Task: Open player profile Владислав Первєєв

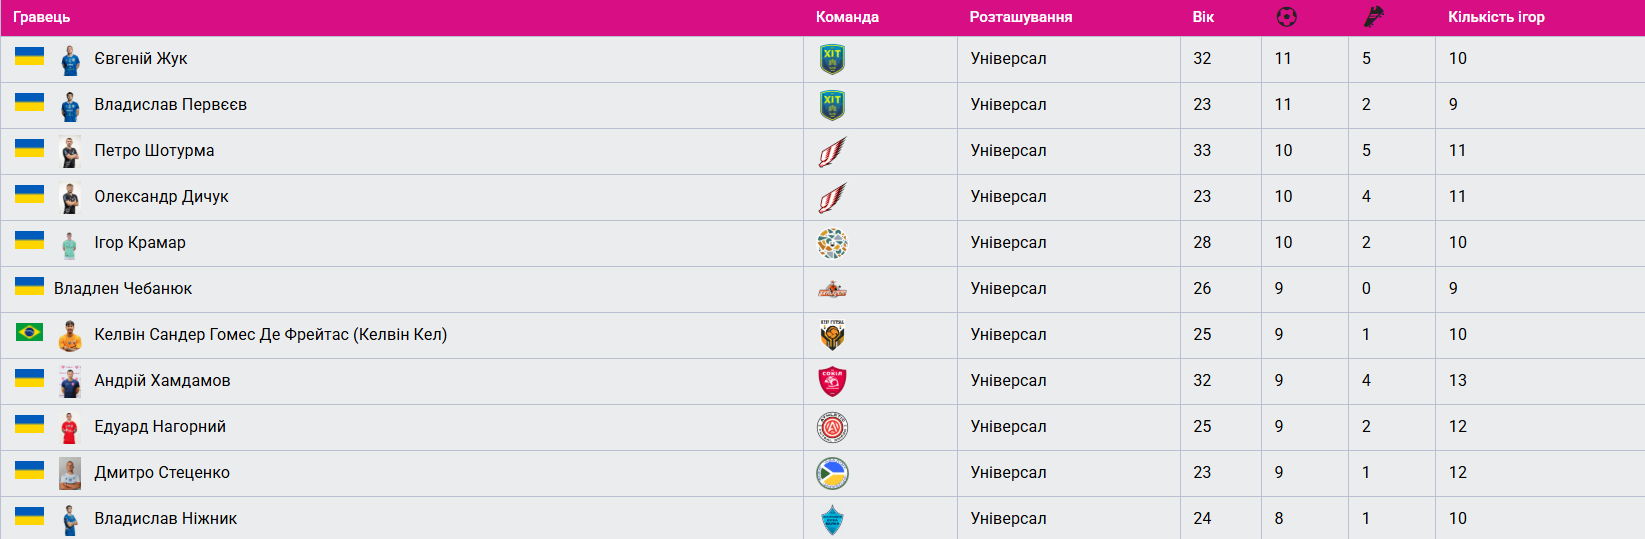Action: [x=170, y=105]
